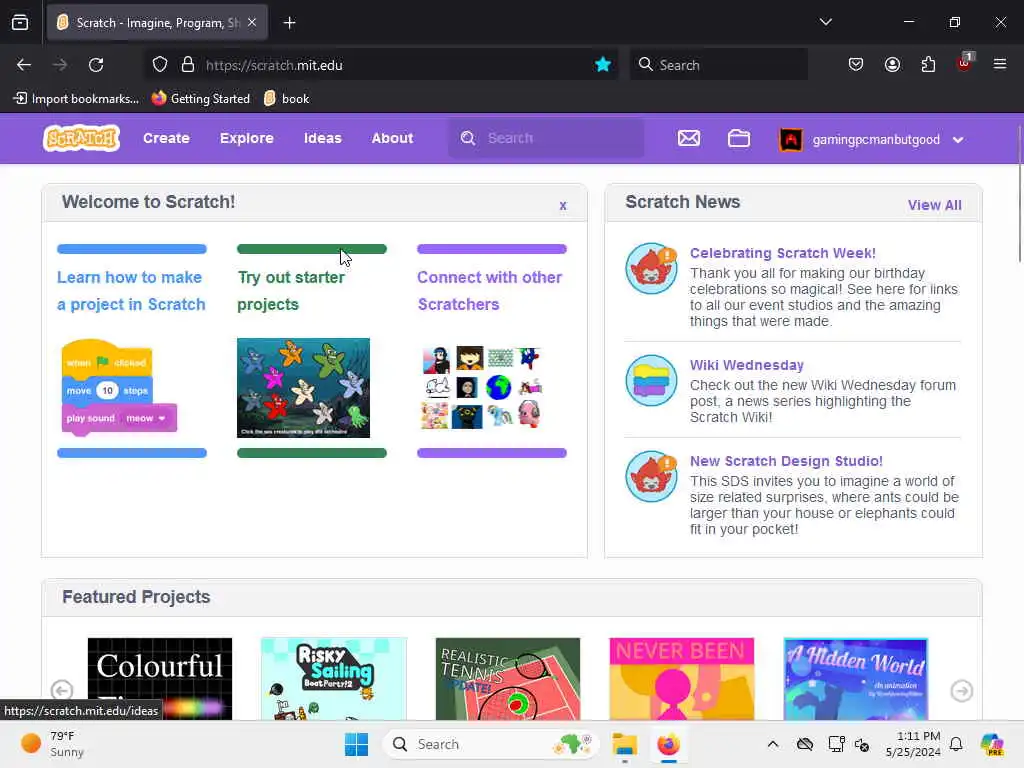
Task: Open the book bookmark
Action: [x=286, y=99]
